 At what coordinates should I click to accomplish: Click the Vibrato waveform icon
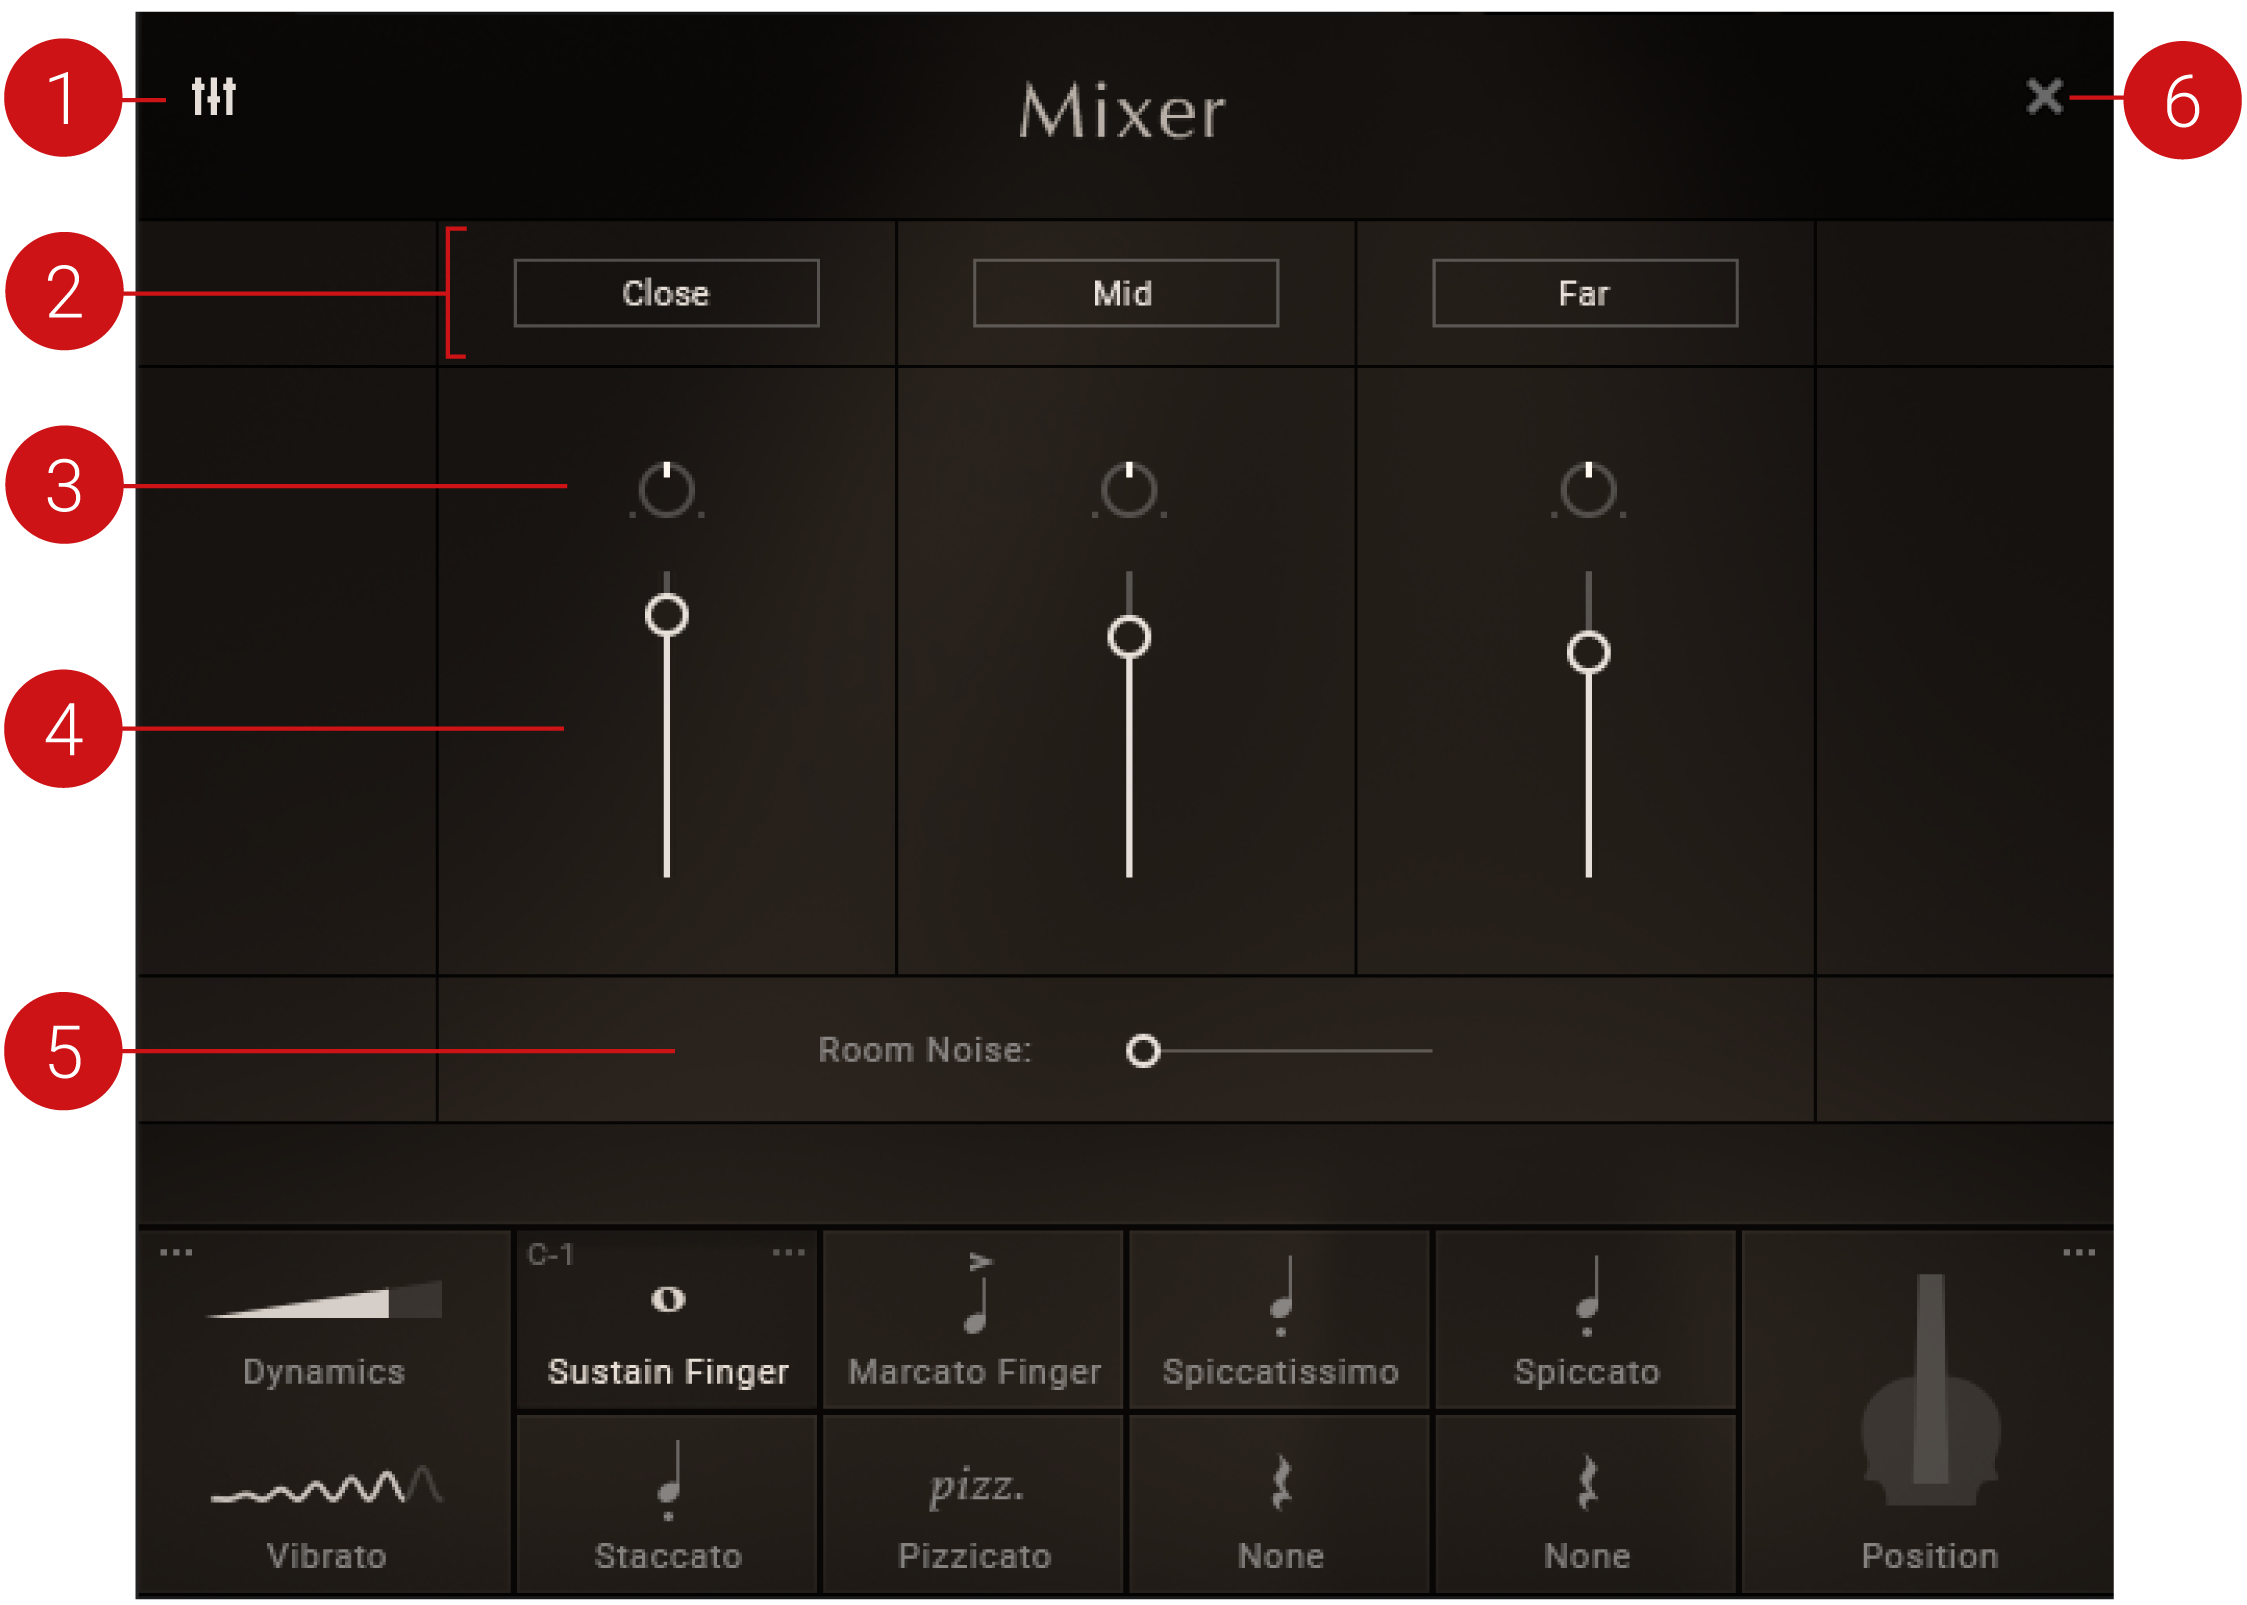point(327,1487)
